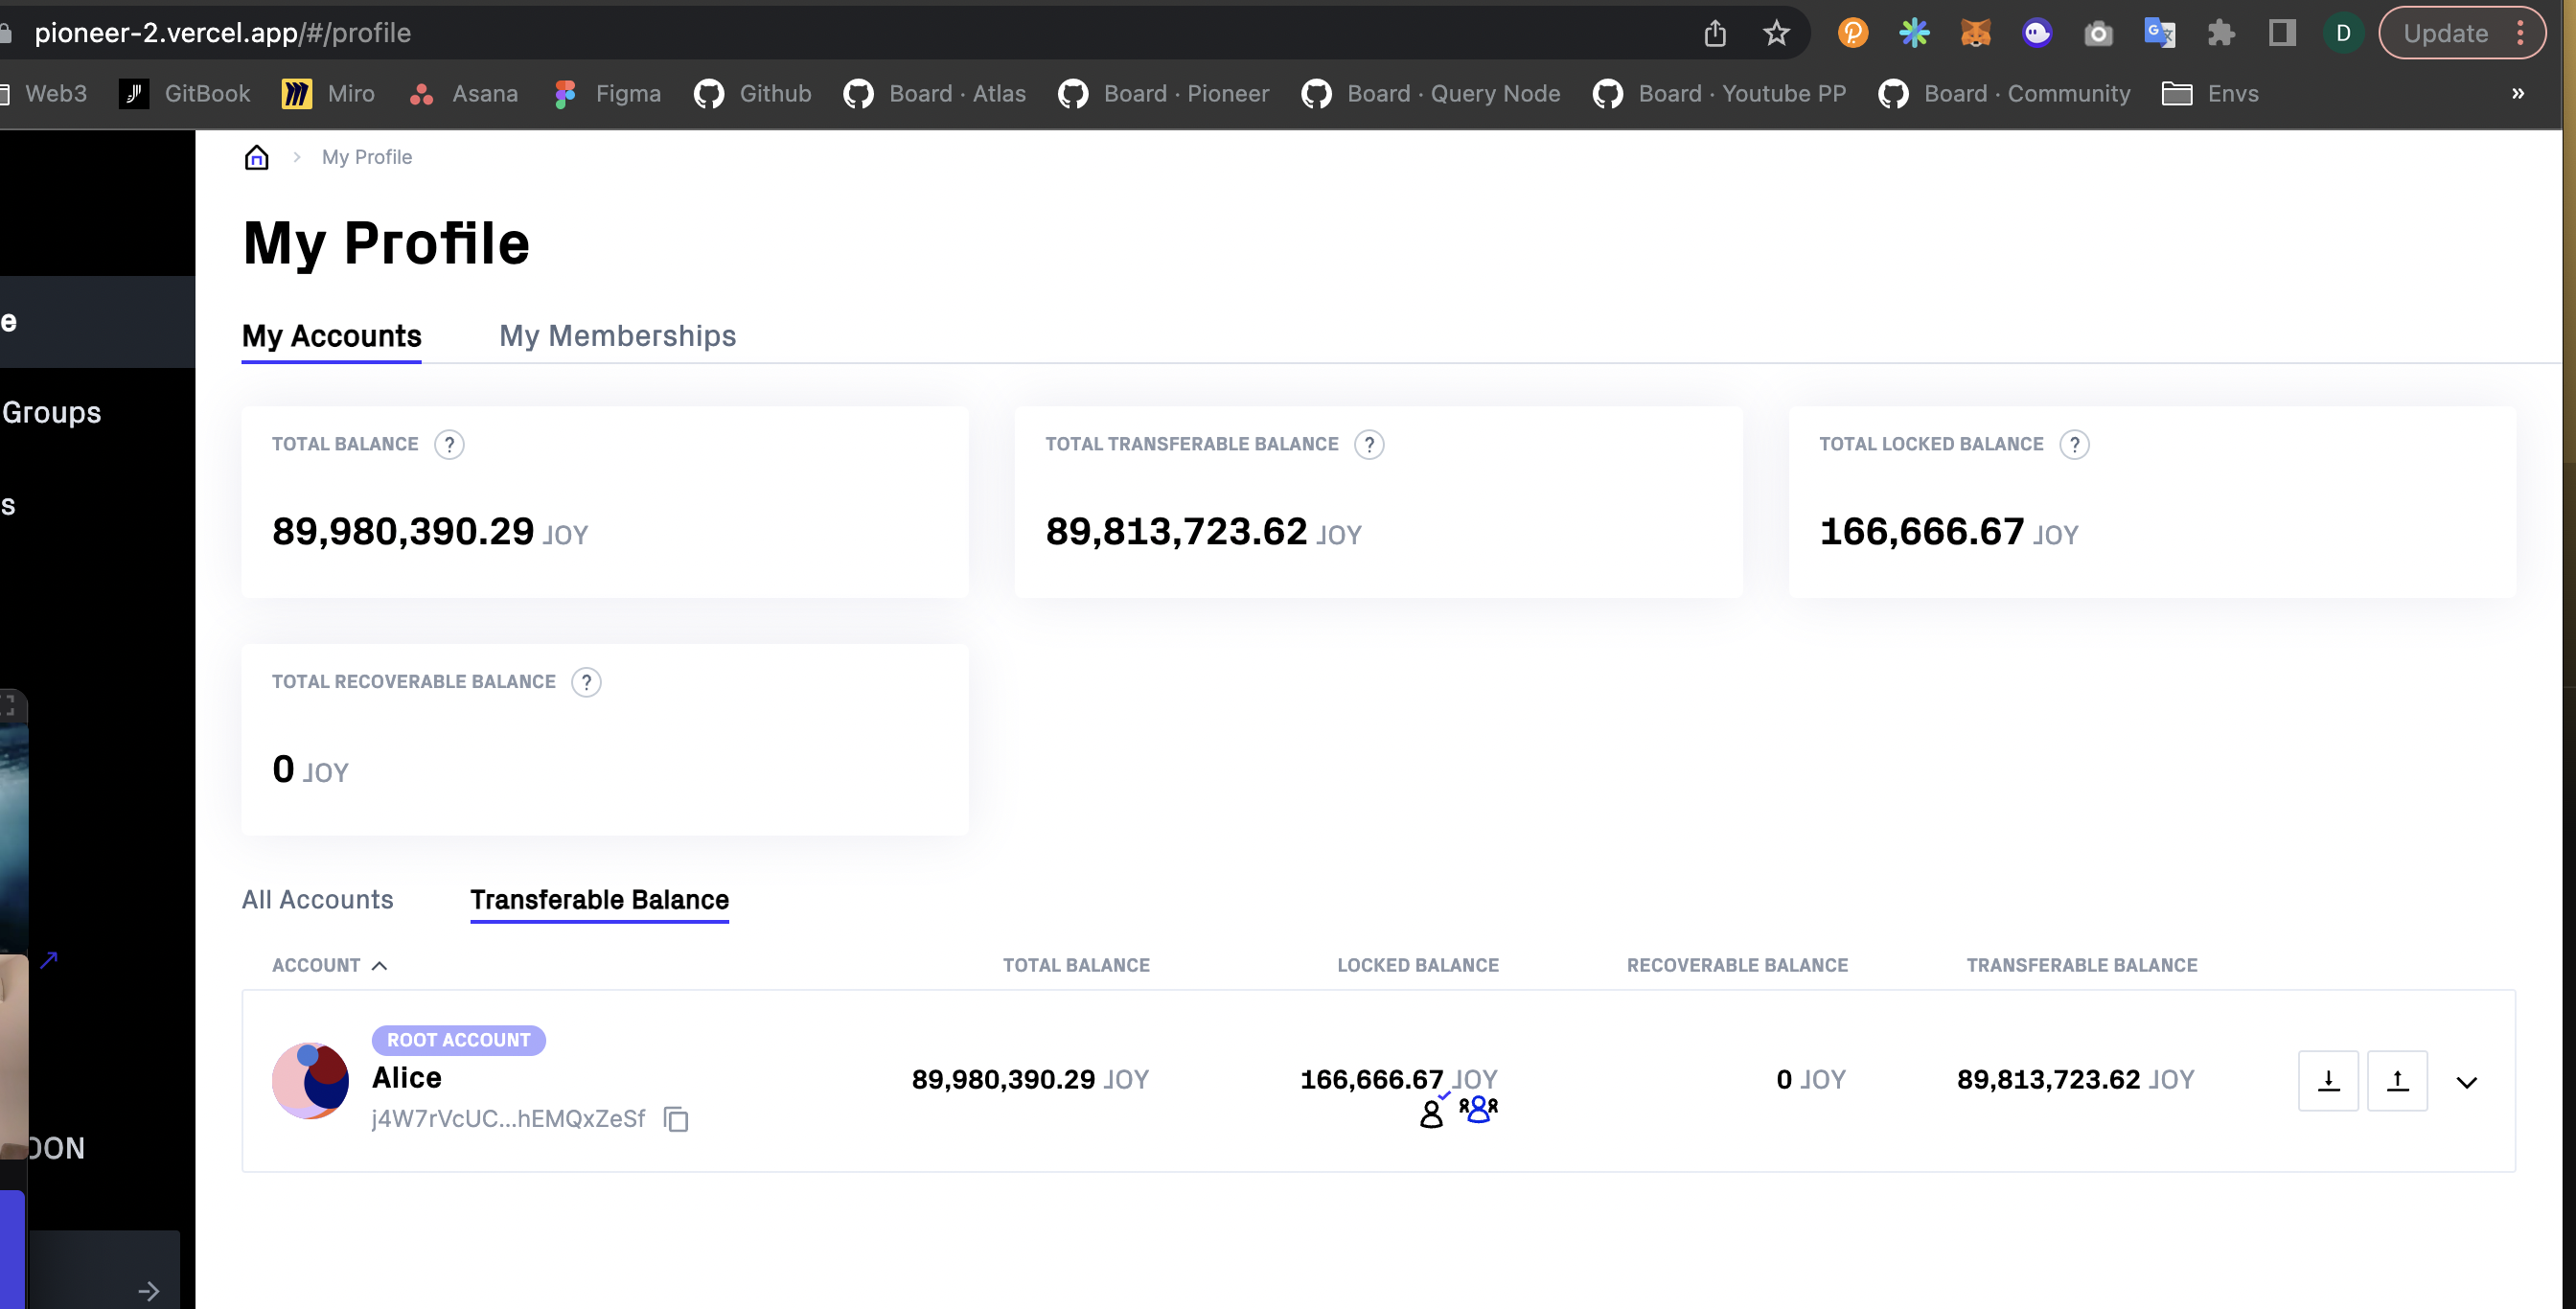The image size is (2576, 1309).
Task: Open the MetaMask extension
Action: click(x=1977, y=32)
